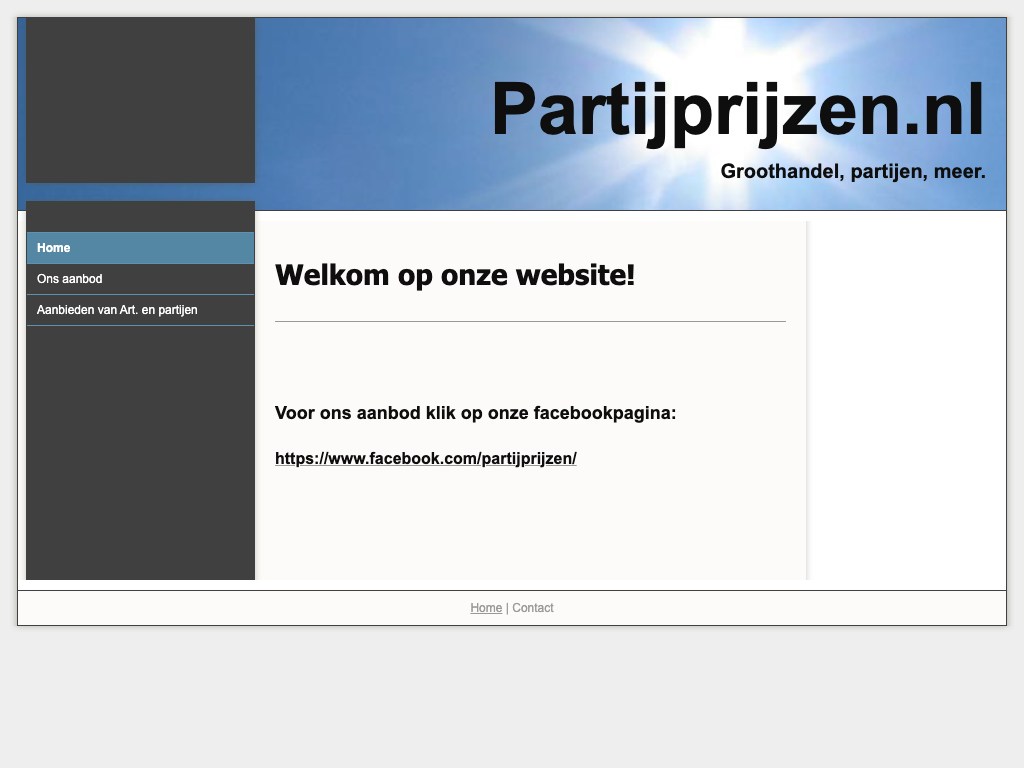
Task: Click the empty content area below the Facebook link
Action: click(x=530, y=525)
